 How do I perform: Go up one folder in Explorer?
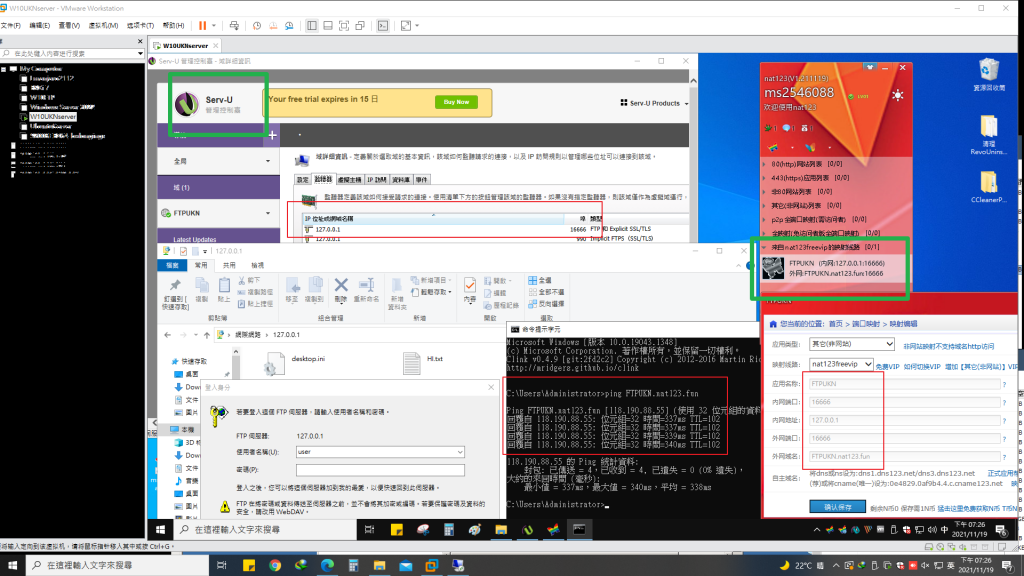[x=207, y=335]
